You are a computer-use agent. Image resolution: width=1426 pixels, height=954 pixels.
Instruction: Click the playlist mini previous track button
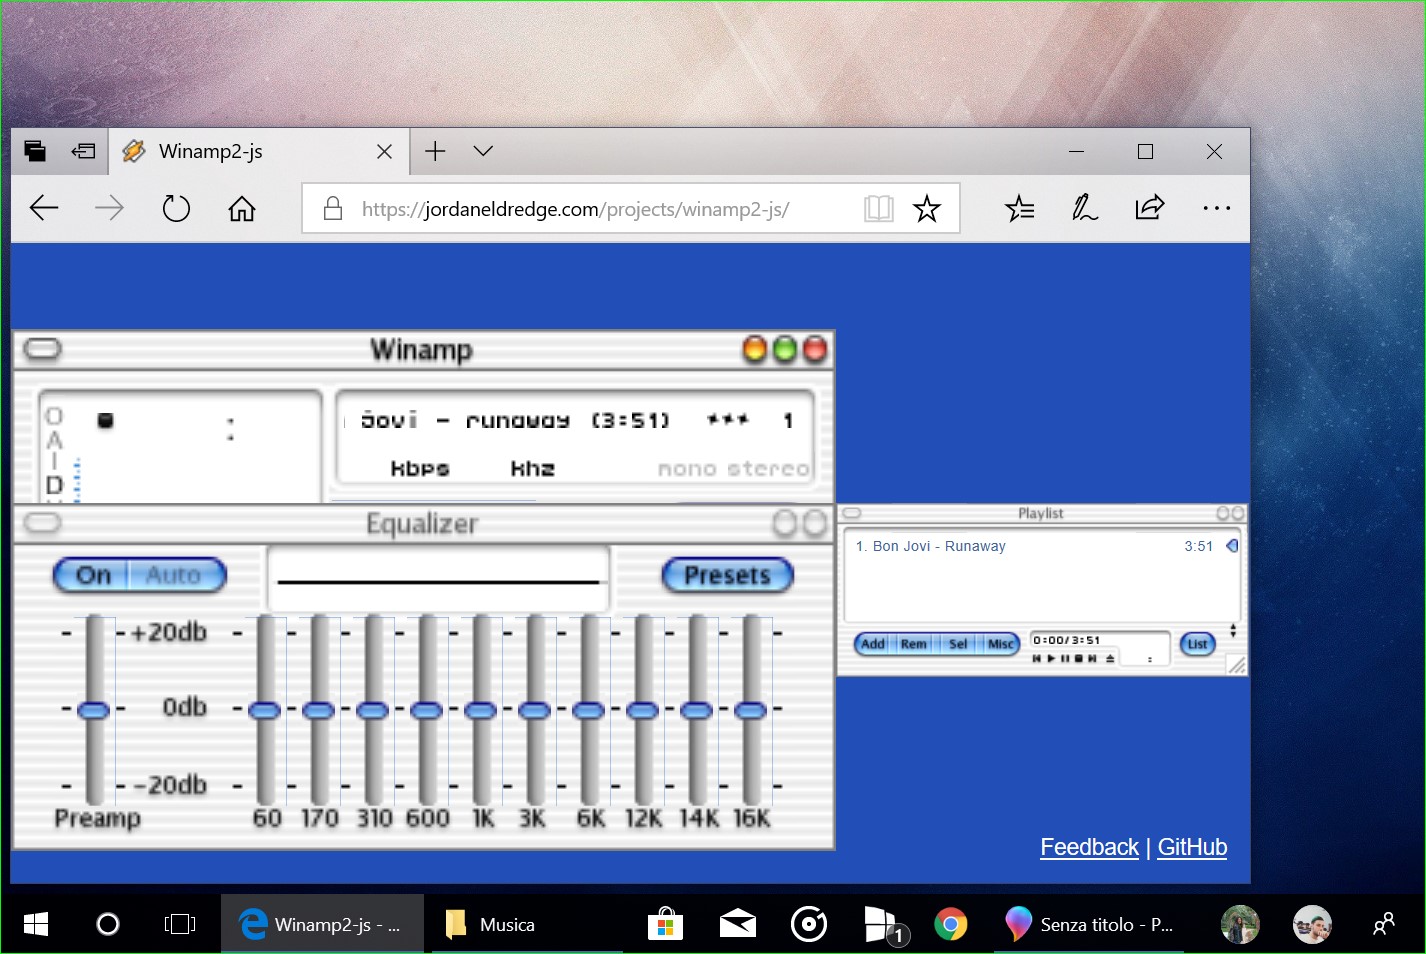(x=1037, y=658)
